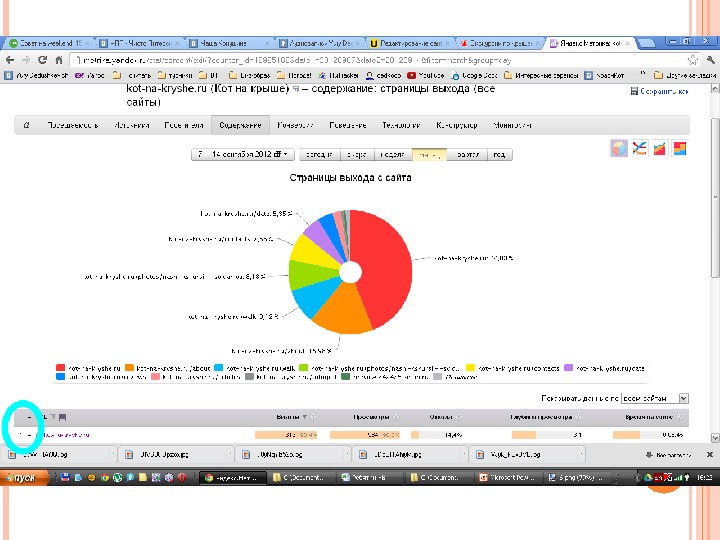
Task: Toggle the yellow /contacts legend entry
Action: click(x=512, y=368)
